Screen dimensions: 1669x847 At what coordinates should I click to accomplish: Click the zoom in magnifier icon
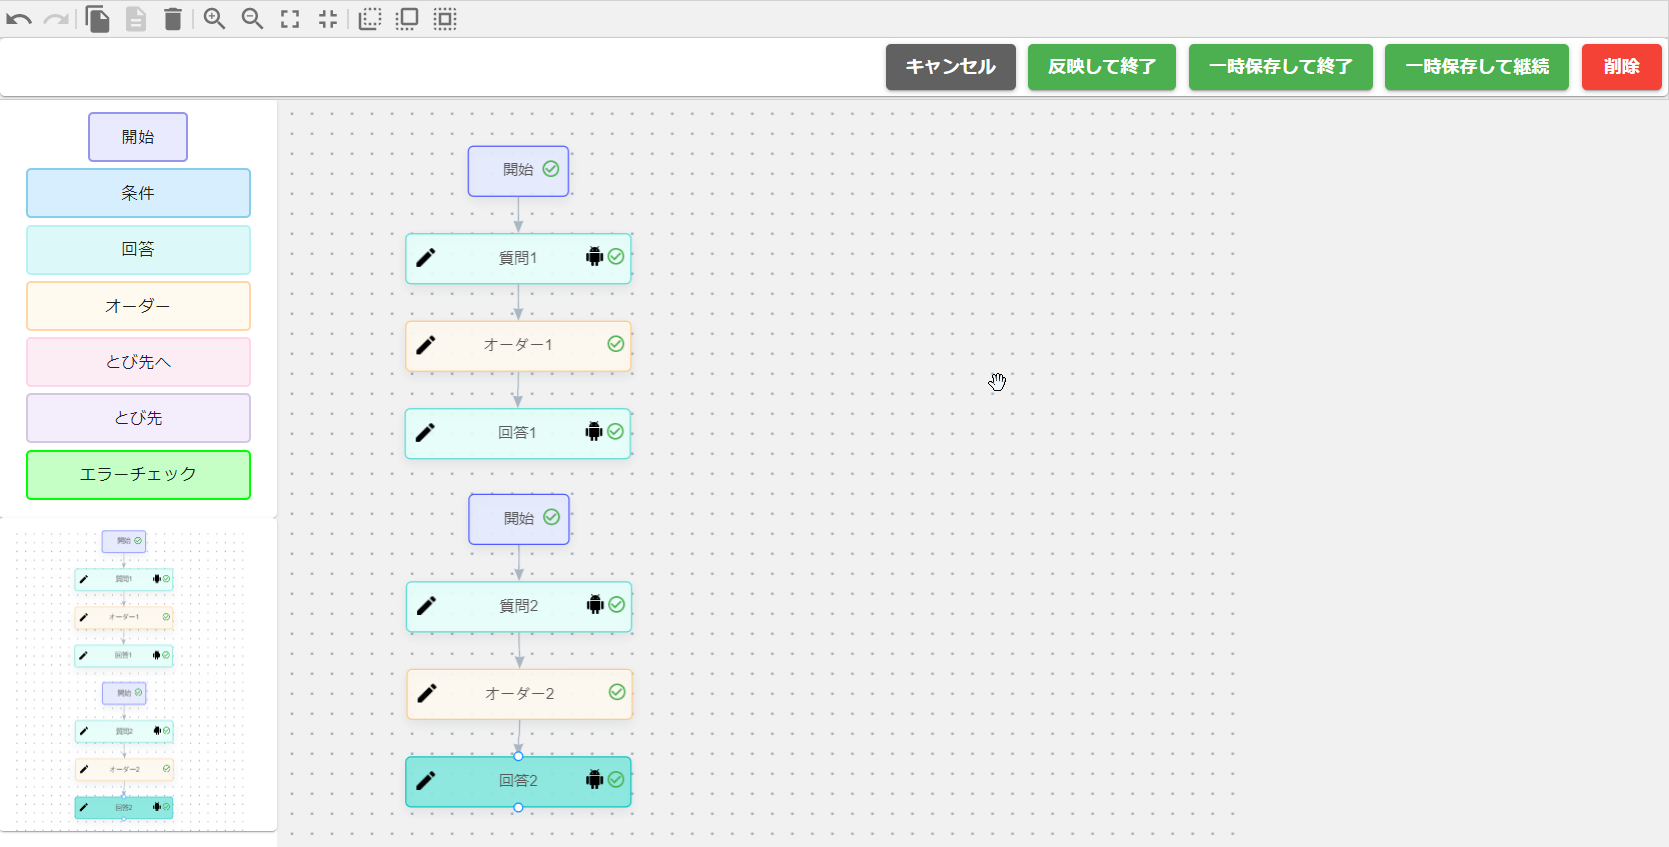coord(214,19)
